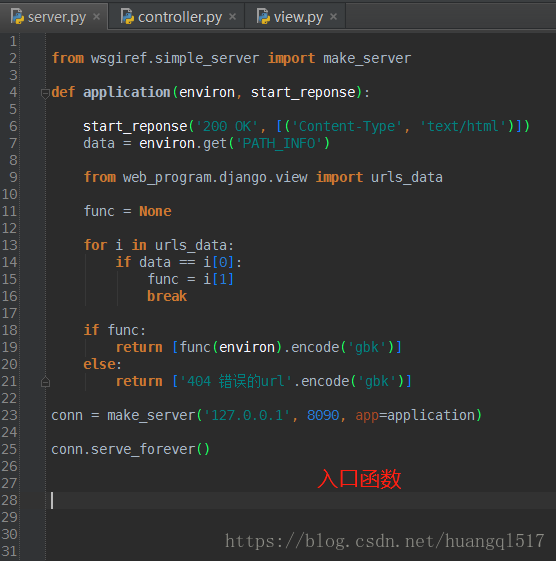
Task: Click 'func(environ)' in the return statement on line 19
Action: tap(230, 347)
